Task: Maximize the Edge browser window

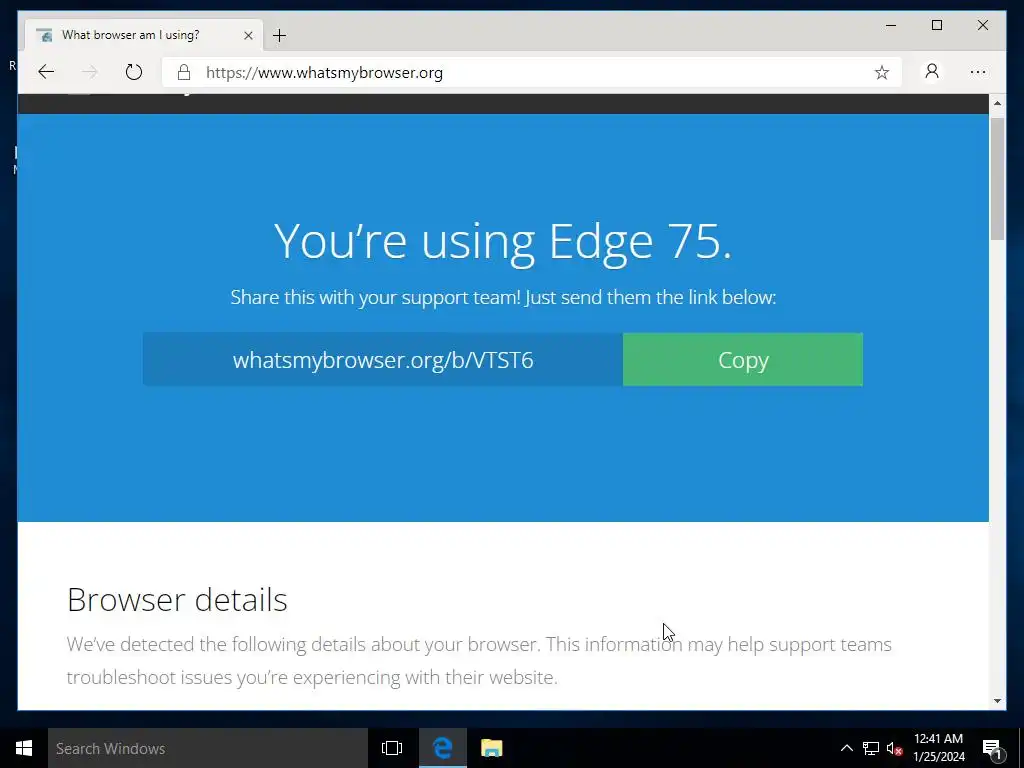Action: (936, 25)
